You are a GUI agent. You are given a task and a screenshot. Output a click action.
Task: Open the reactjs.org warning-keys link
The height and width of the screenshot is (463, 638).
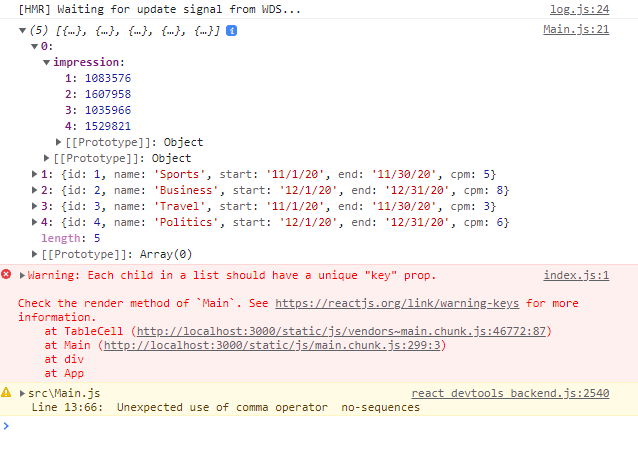(x=397, y=304)
